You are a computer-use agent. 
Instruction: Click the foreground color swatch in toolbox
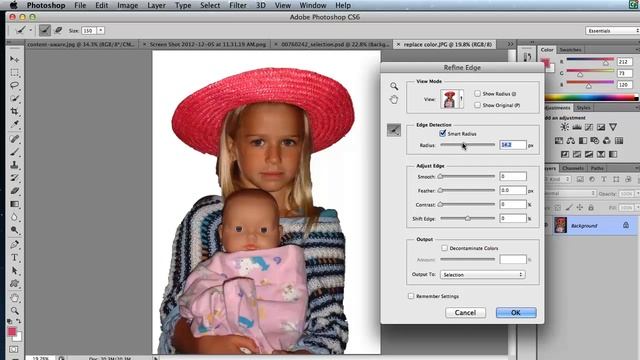tap(12, 331)
